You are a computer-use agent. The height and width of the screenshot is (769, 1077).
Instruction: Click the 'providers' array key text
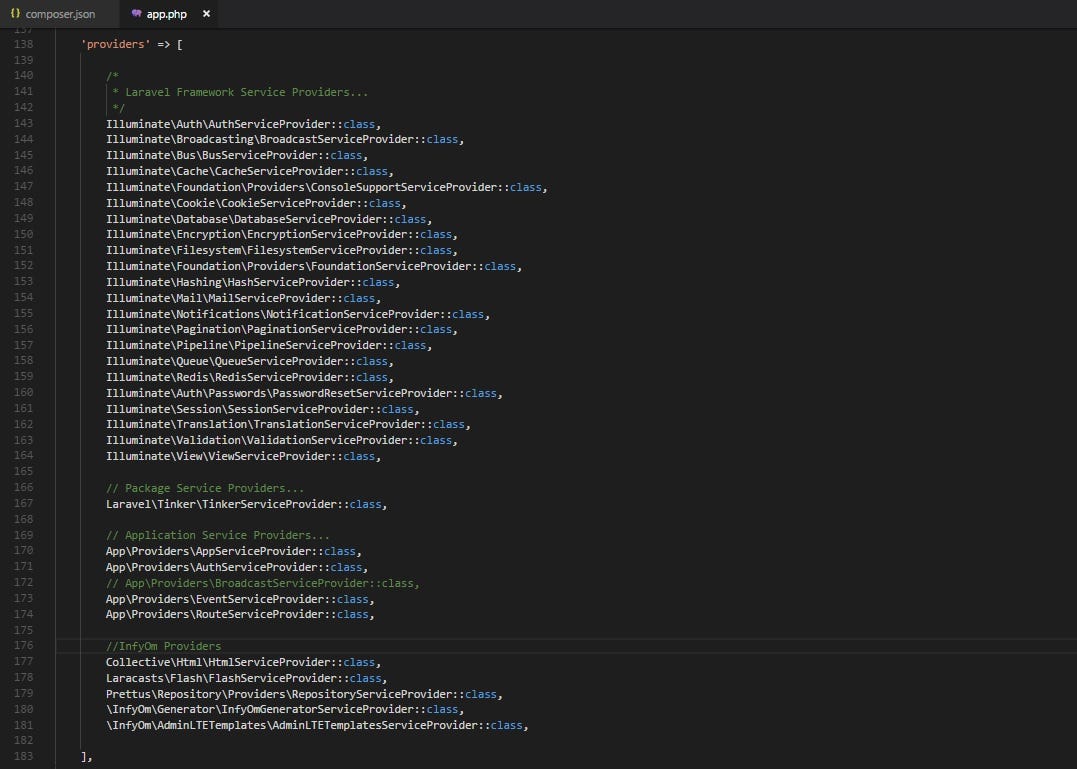pos(116,45)
